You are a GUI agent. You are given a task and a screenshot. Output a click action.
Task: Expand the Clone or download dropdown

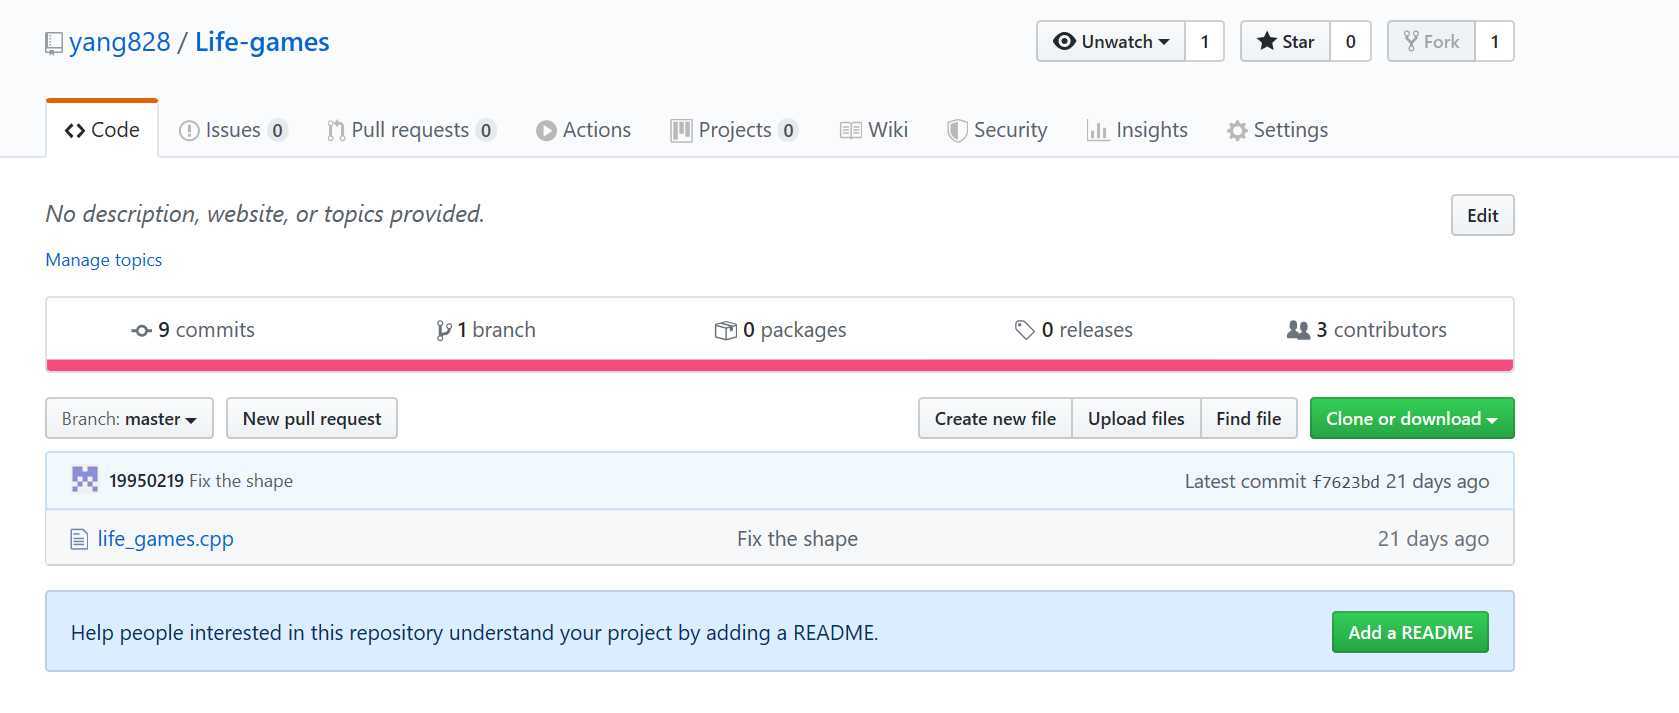coord(1412,418)
